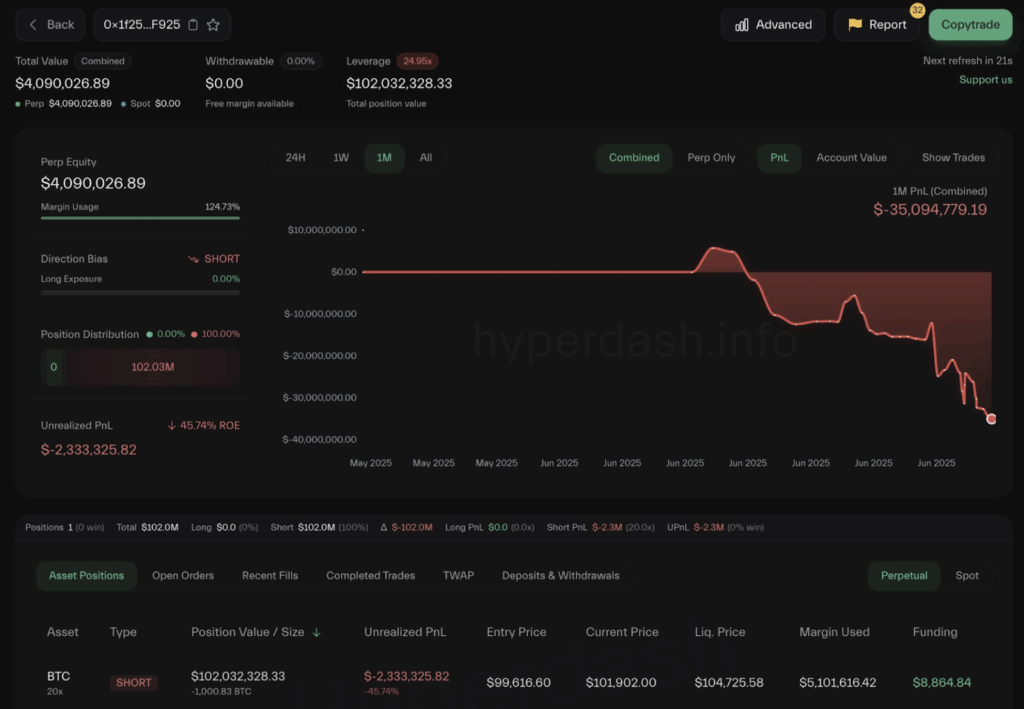Screen dimensions: 1024x709
Task: Click the Margin Usage progress bar
Action: pos(140,217)
